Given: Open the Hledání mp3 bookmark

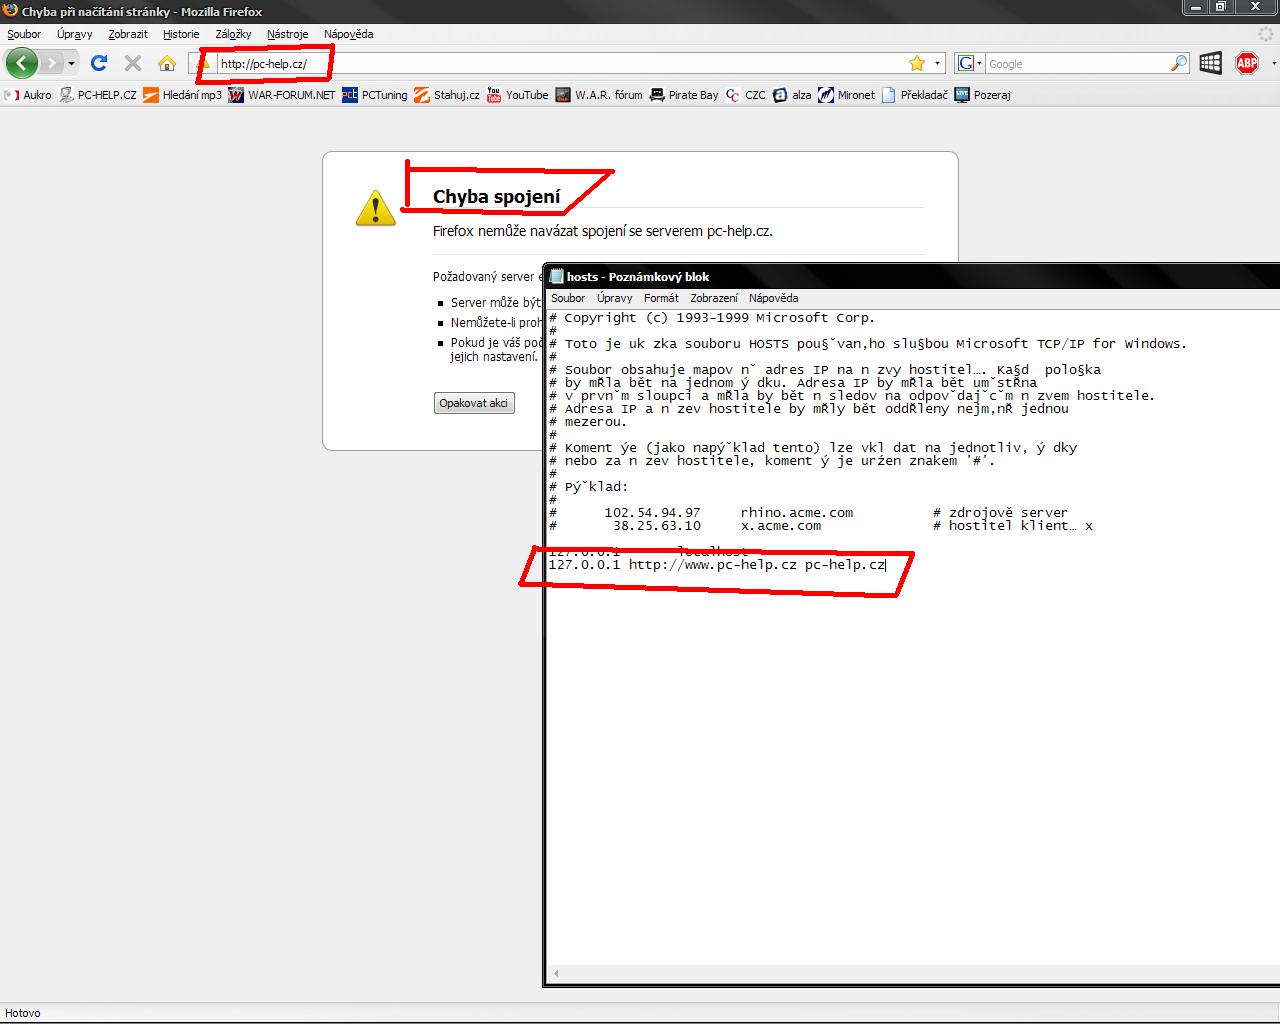Looking at the screenshot, I should pyautogui.click(x=182, y=95).
